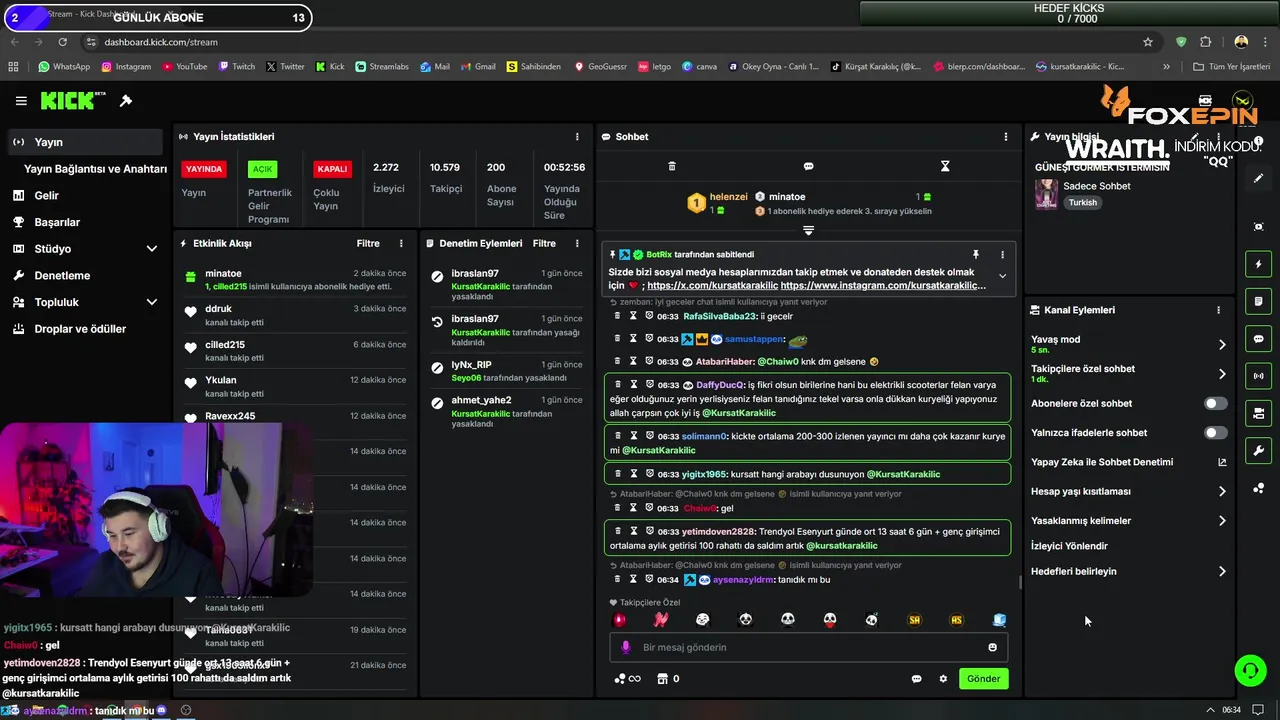Toggle Yalnızca ifadelerle sohbet switch

1215,433
